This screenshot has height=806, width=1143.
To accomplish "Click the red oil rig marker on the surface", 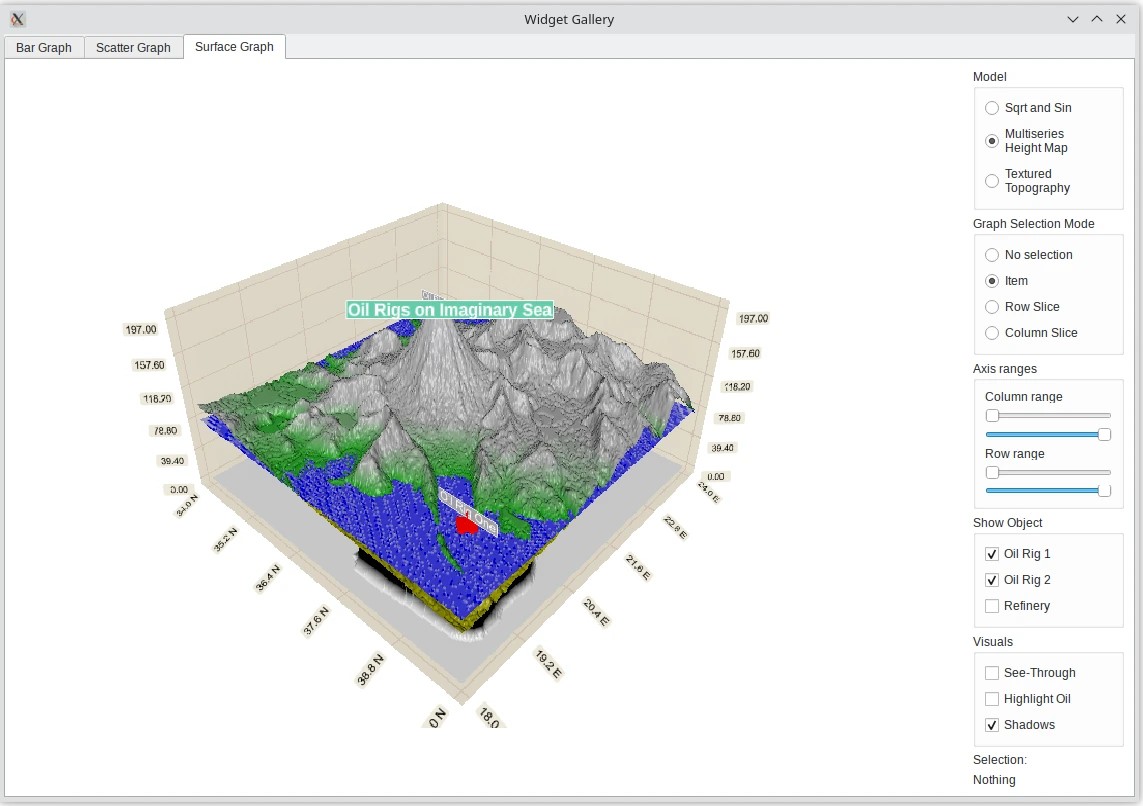I will (x=465, y=525).
